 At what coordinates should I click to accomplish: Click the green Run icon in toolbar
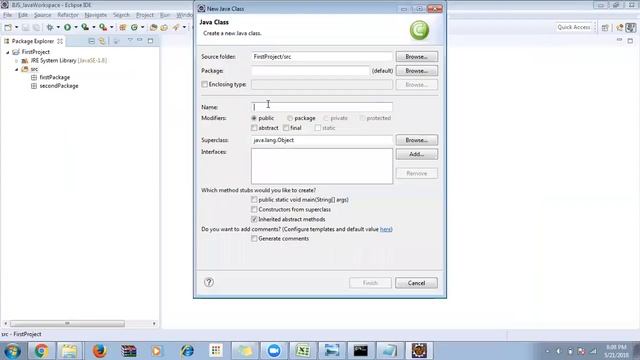coord(67,27)
